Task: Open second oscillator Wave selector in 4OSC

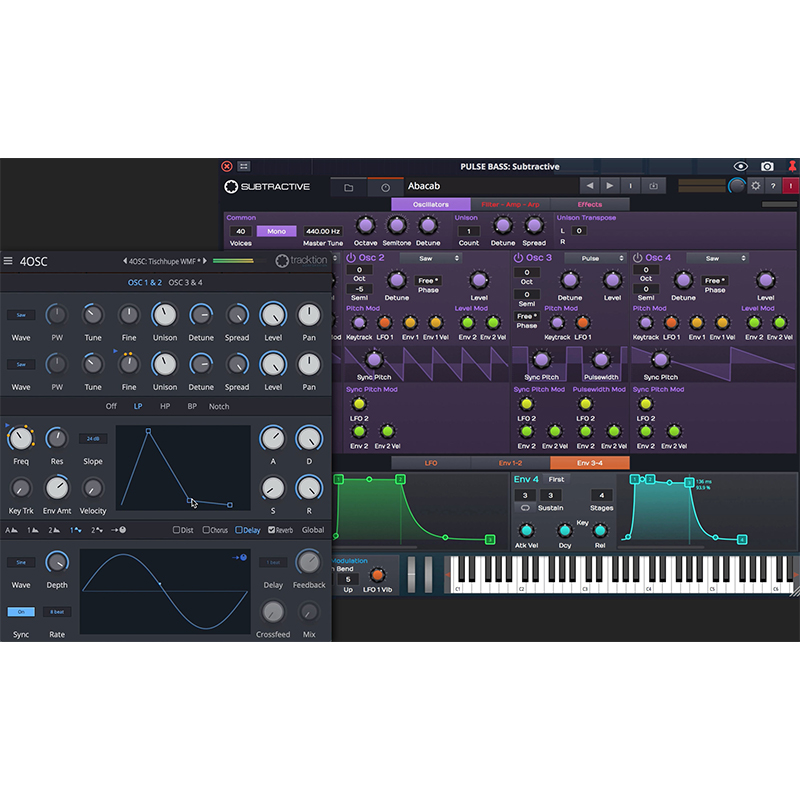Action: 21,364
